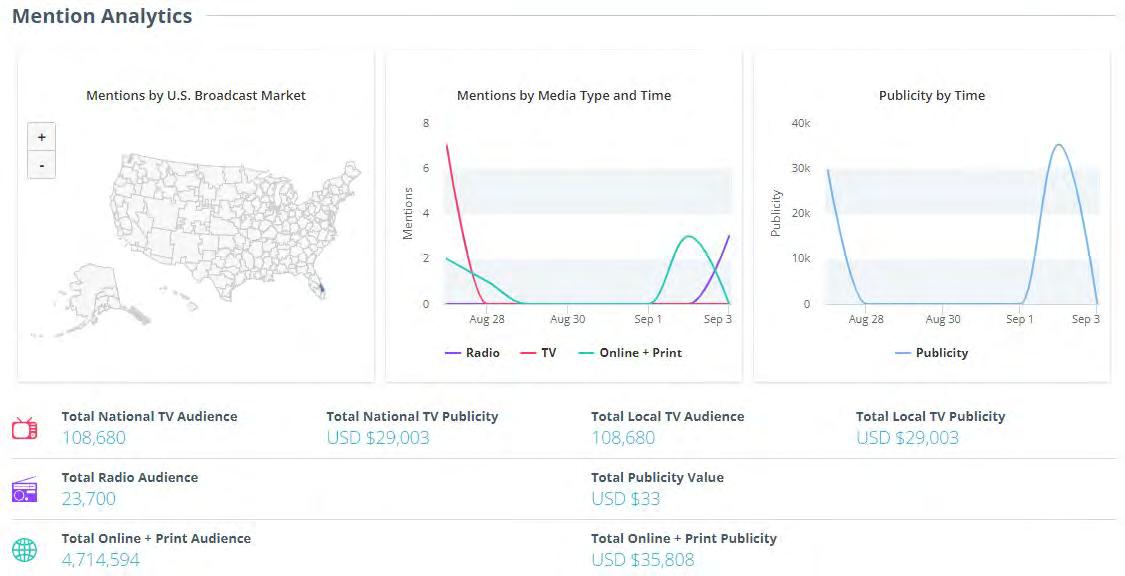Screen dimensions: 1125x576
Task: Zoom in on the broadcast market map
Action: click(x=41, y=137)
